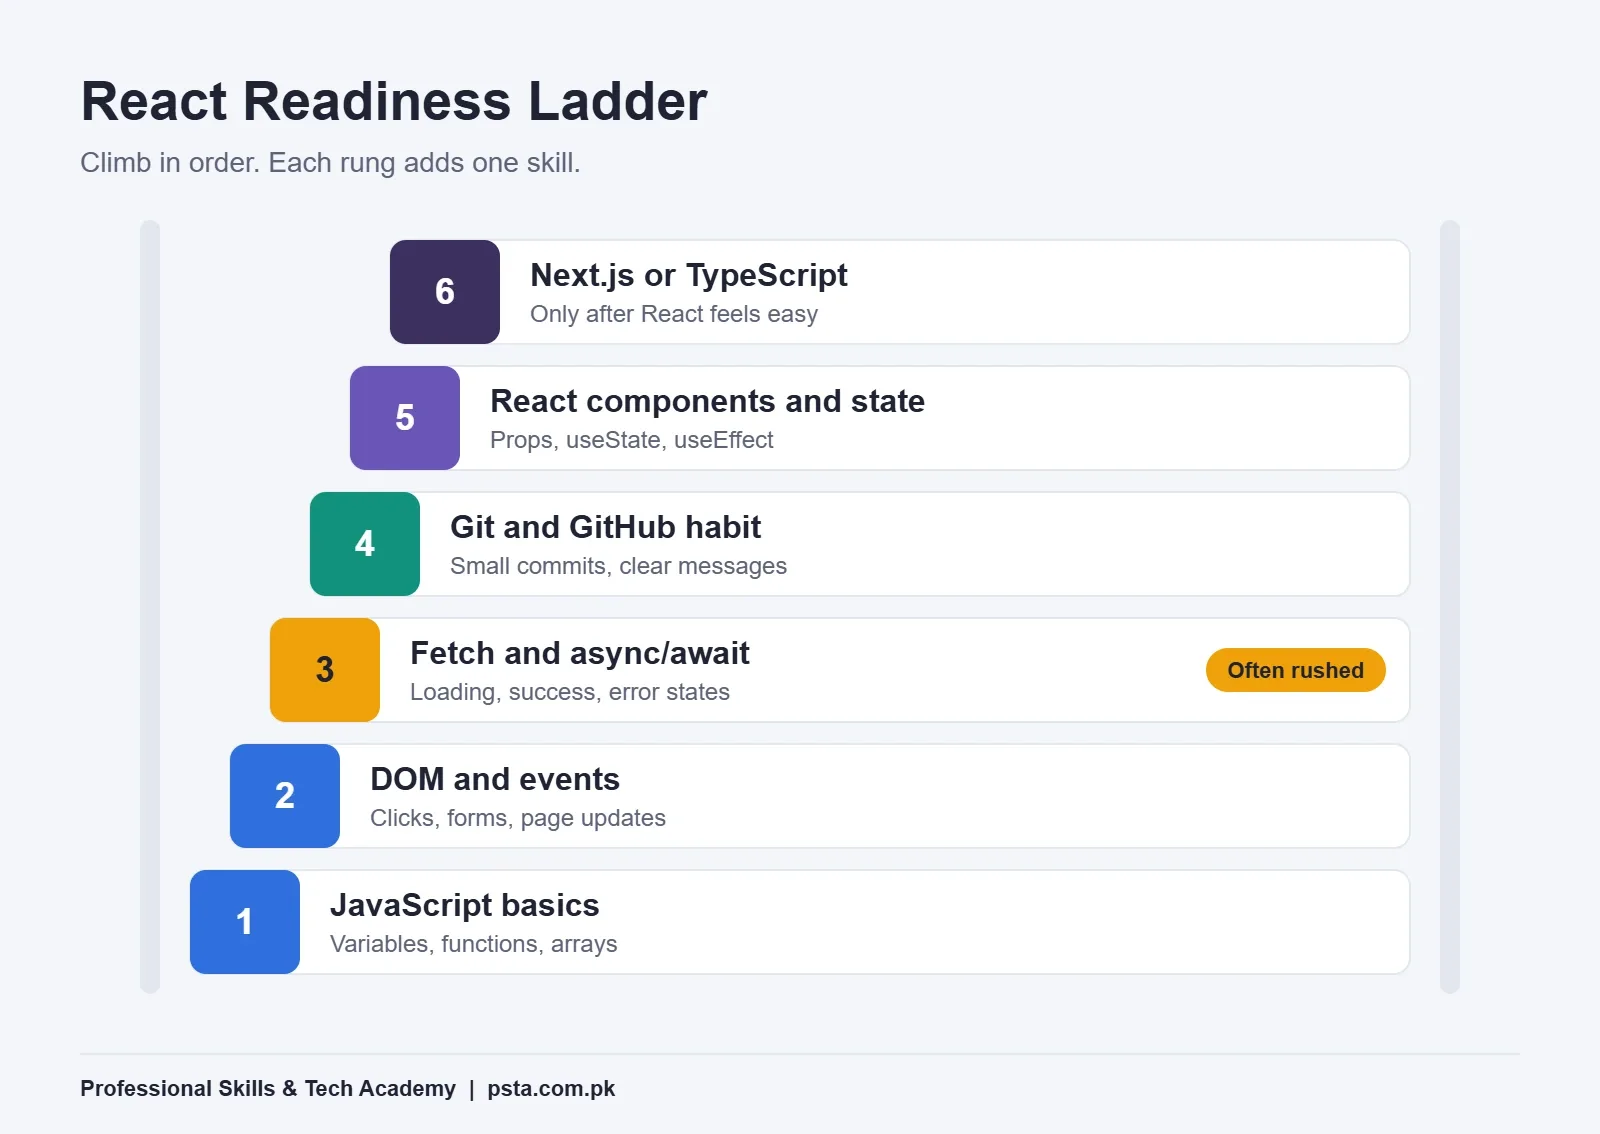Click 'Variables, functions, arrays' subtitle
Screen dimensions: 1600x1134
pos(474,944)
